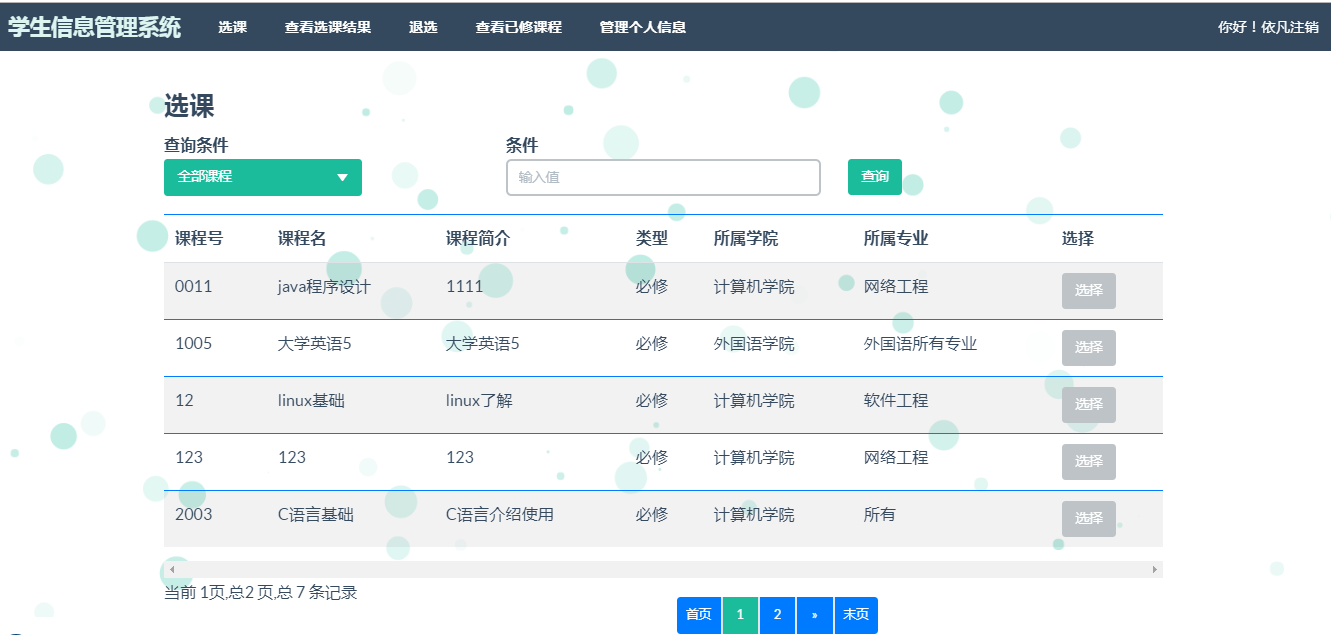Viewport: 1331px width, 635px height.
Task: Pick the C语言基础 course 选择 button
Action: pyautogui.click(x=1088, y=519)
